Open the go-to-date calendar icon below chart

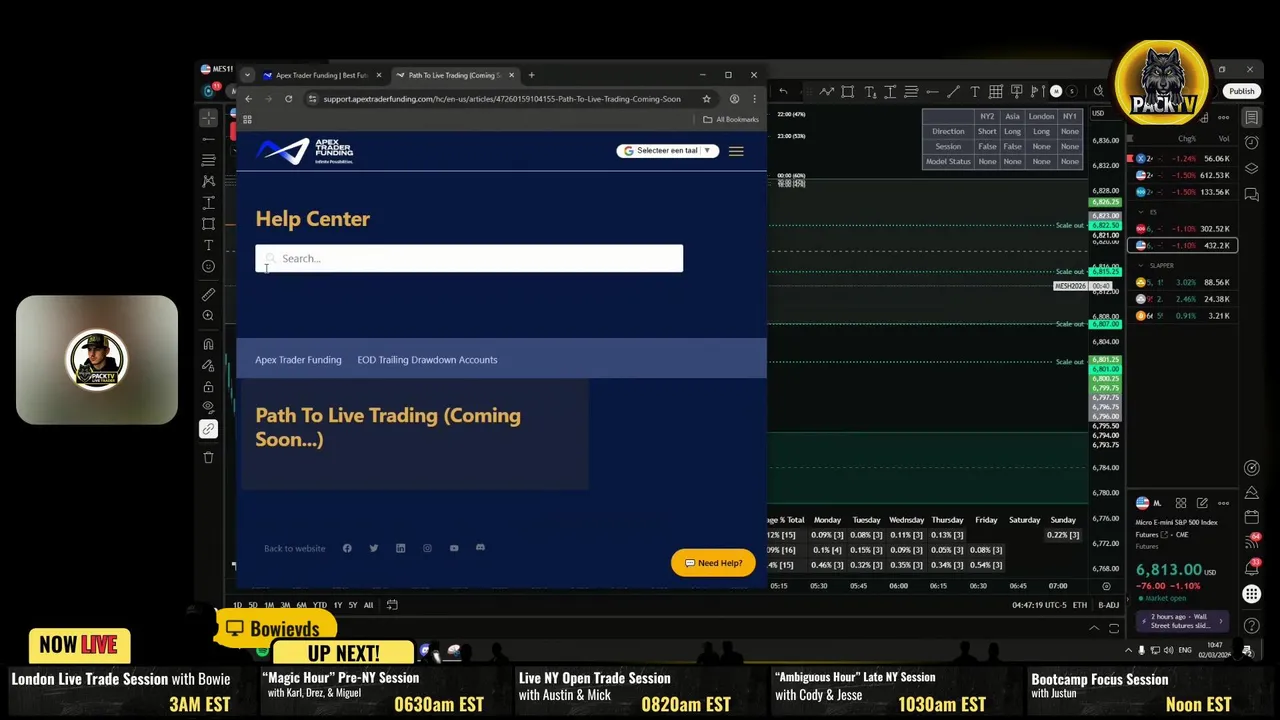[x=392, y=605]
